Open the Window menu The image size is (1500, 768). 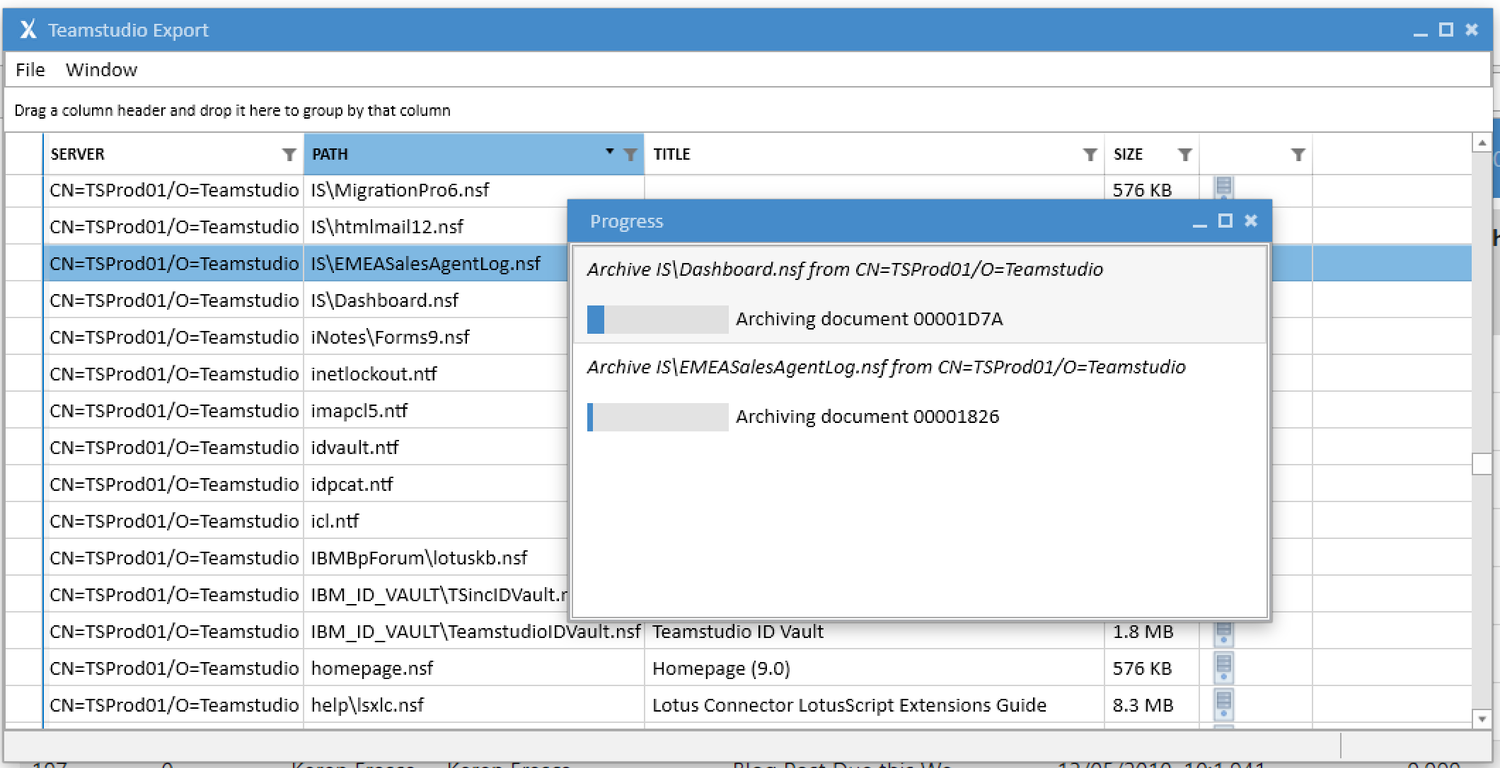click(x=101, y=70)
